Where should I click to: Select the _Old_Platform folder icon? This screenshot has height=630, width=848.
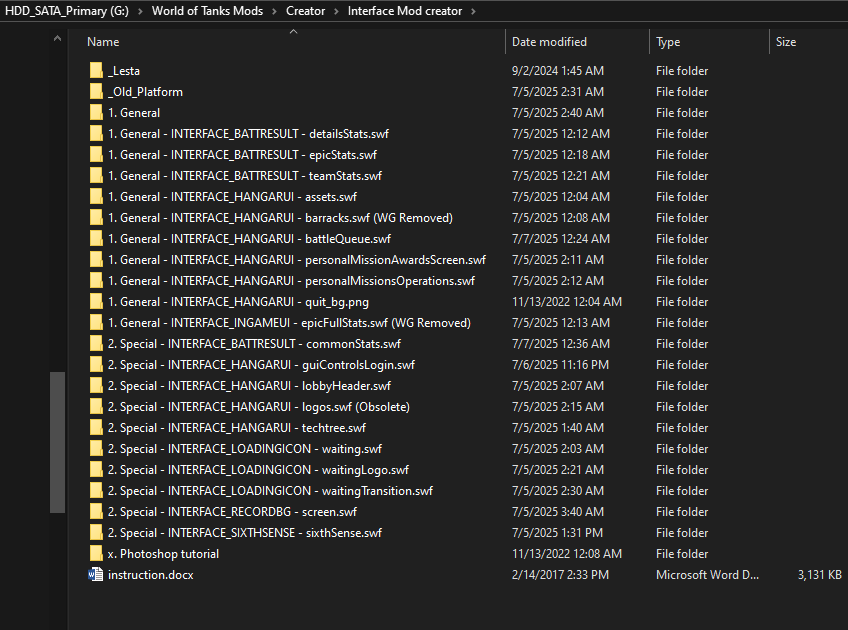coord(96,91)
